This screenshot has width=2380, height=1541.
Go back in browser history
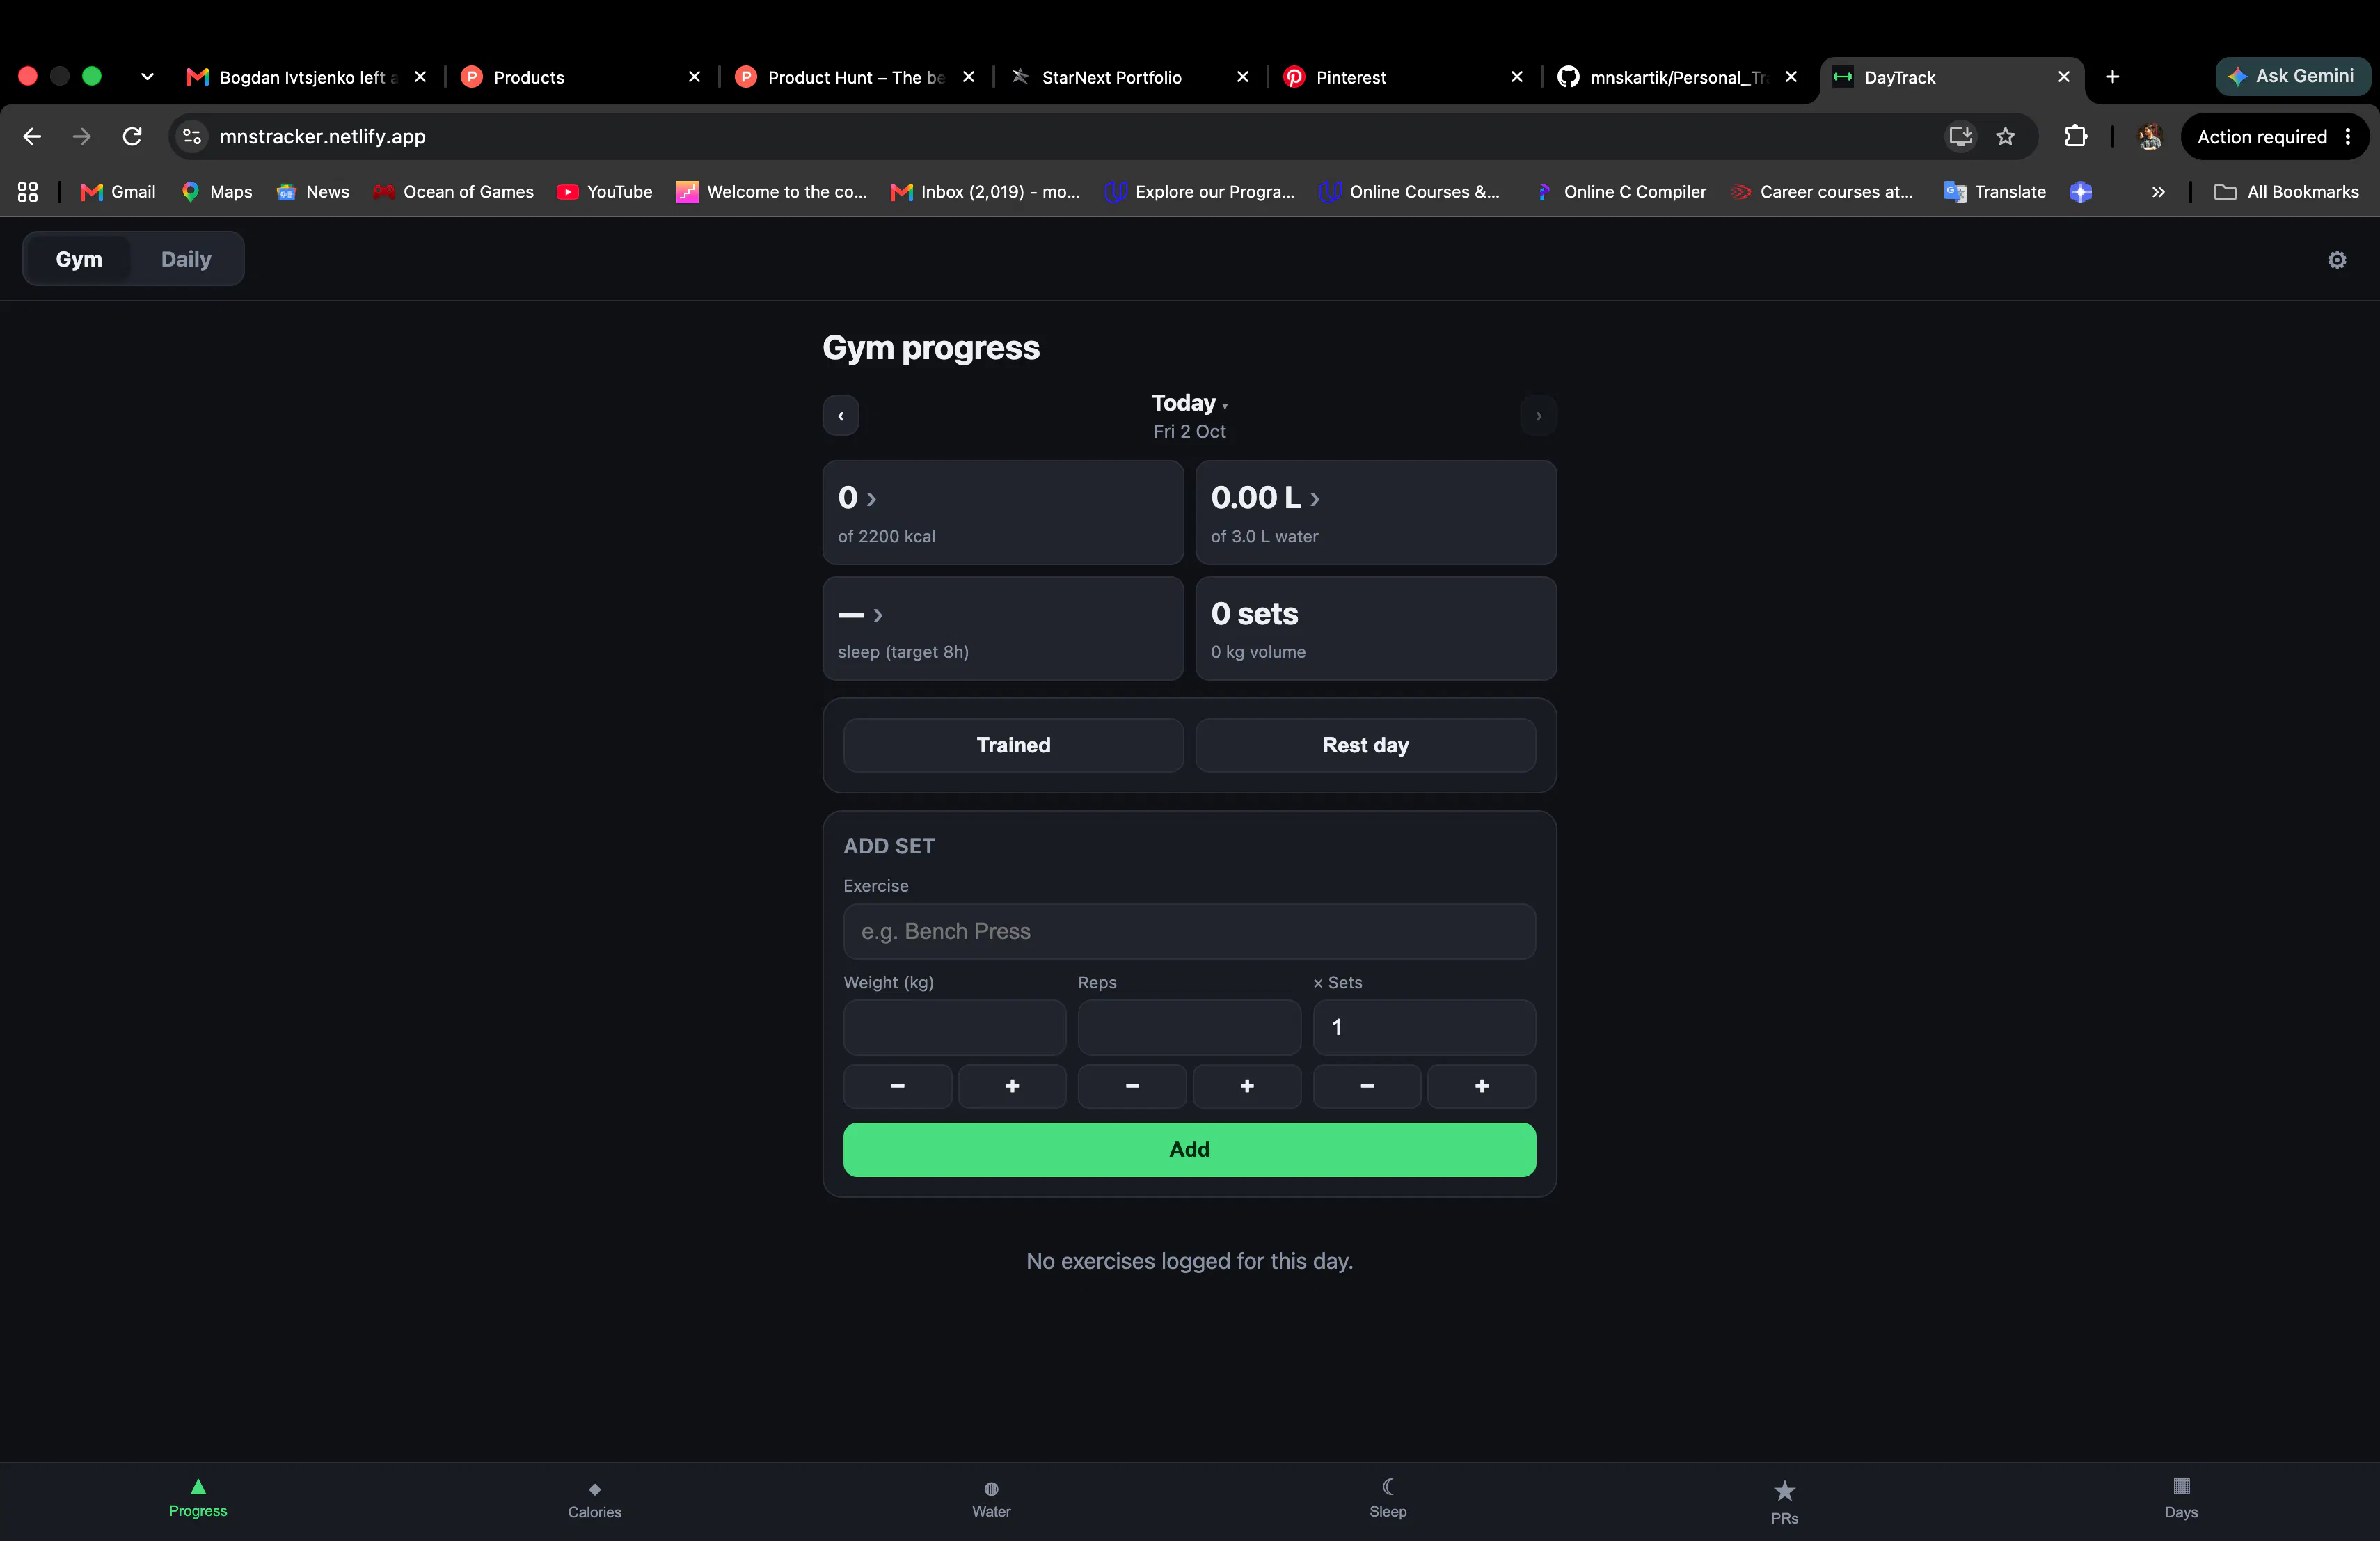pyautogui.click(x=32, y=136)
